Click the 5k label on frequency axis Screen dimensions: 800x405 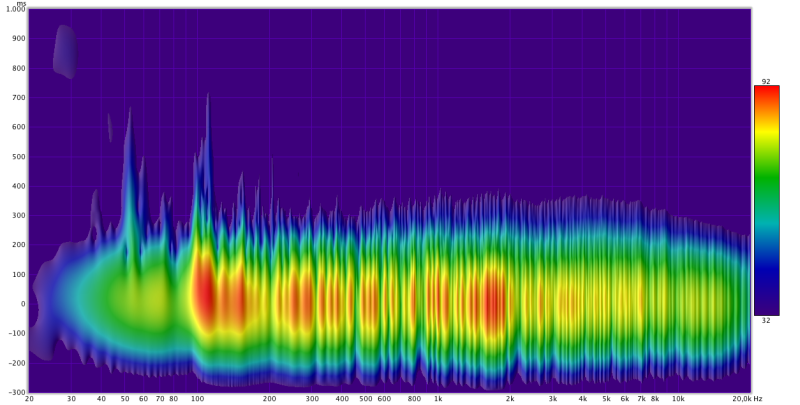click(x=606, y=399)
